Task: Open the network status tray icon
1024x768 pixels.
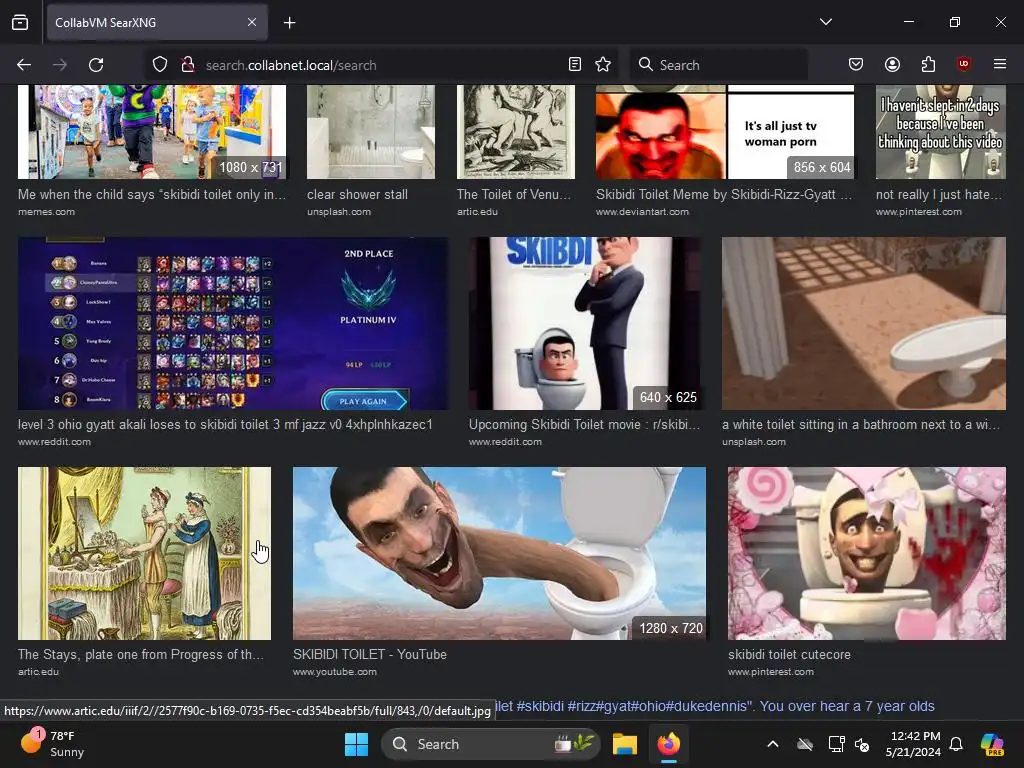Action: pos(836,744)
